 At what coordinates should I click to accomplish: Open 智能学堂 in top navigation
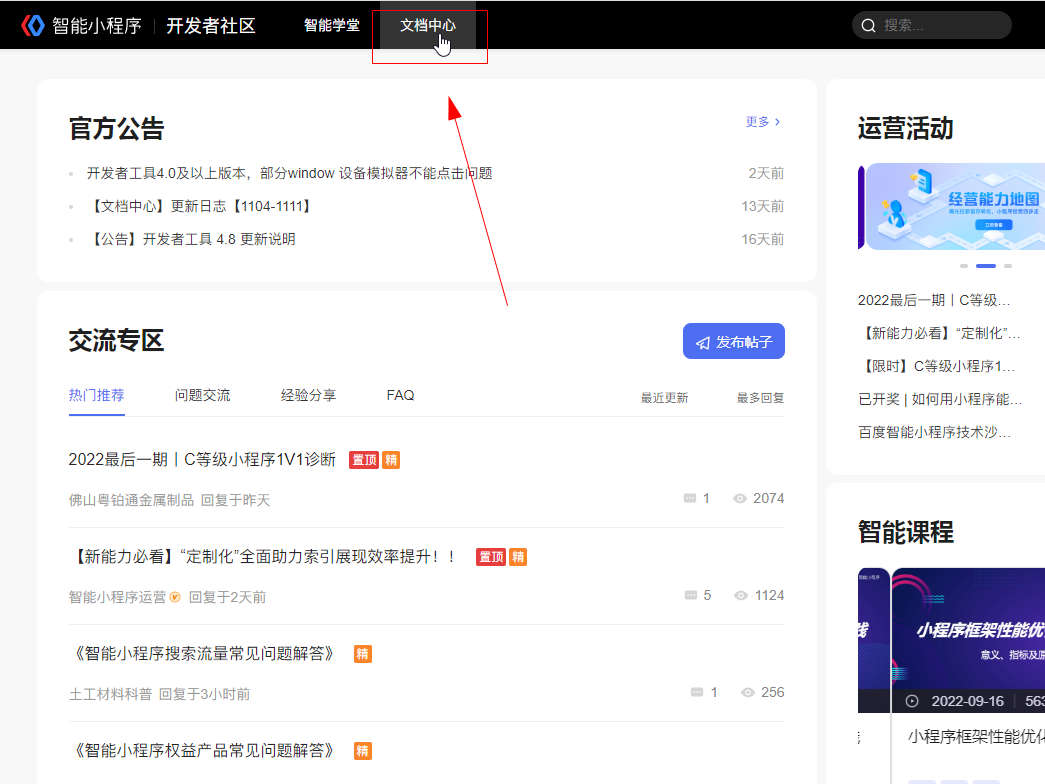pyautogui.click(x=331, y=25)
